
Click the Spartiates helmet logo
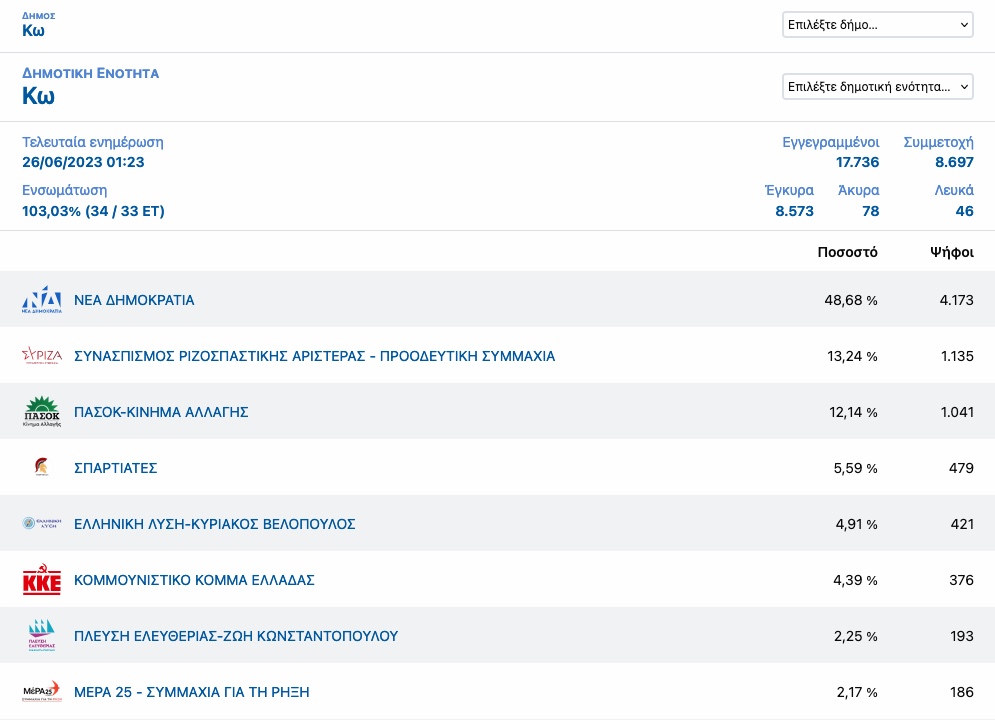pos(41,467)
